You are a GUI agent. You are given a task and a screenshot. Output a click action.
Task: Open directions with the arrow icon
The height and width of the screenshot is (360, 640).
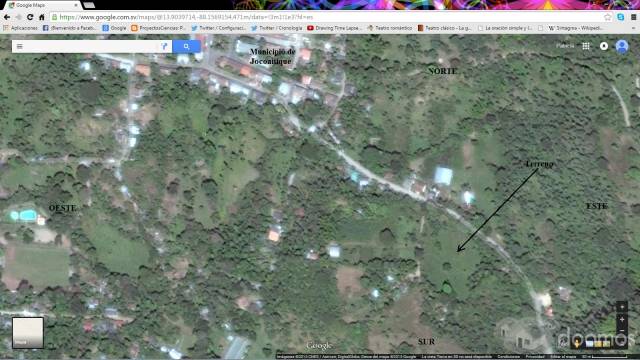click(x=164, y=47)
